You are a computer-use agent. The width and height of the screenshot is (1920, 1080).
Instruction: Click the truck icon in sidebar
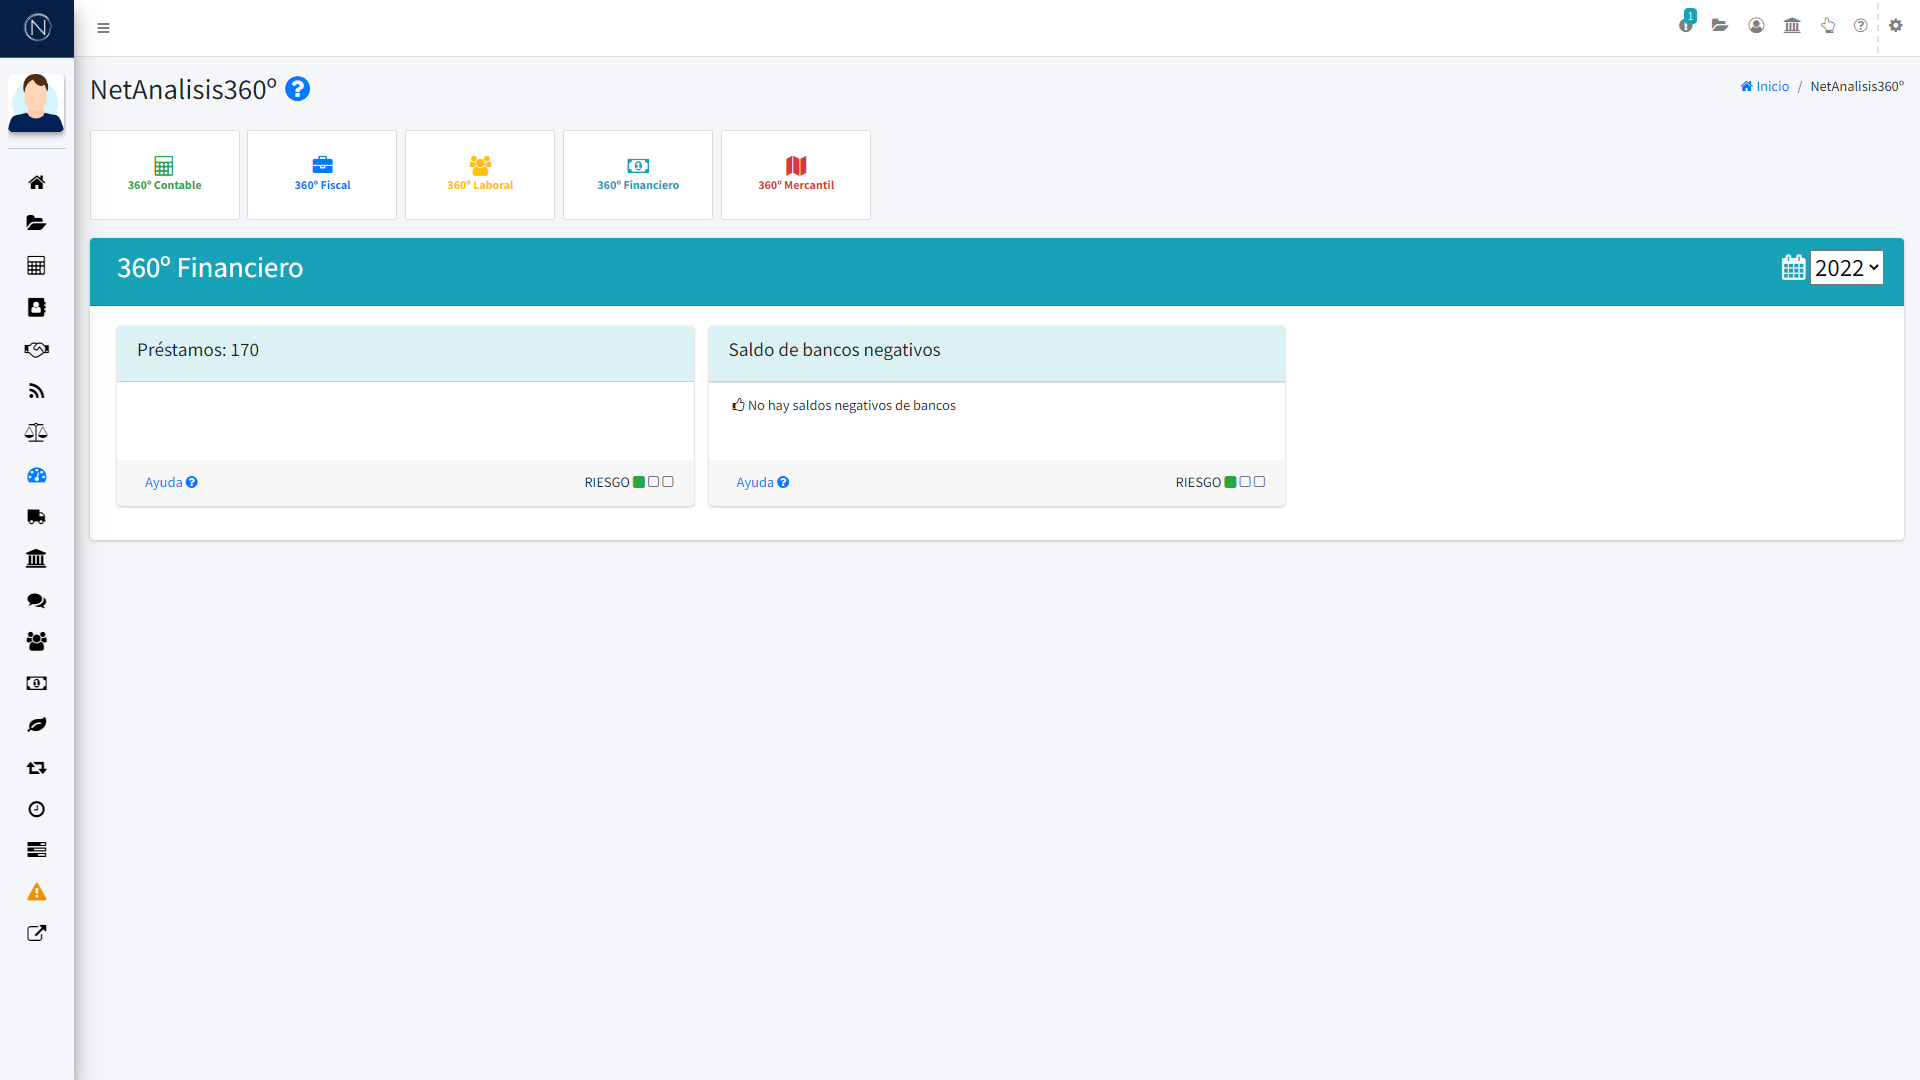[36, 517]
